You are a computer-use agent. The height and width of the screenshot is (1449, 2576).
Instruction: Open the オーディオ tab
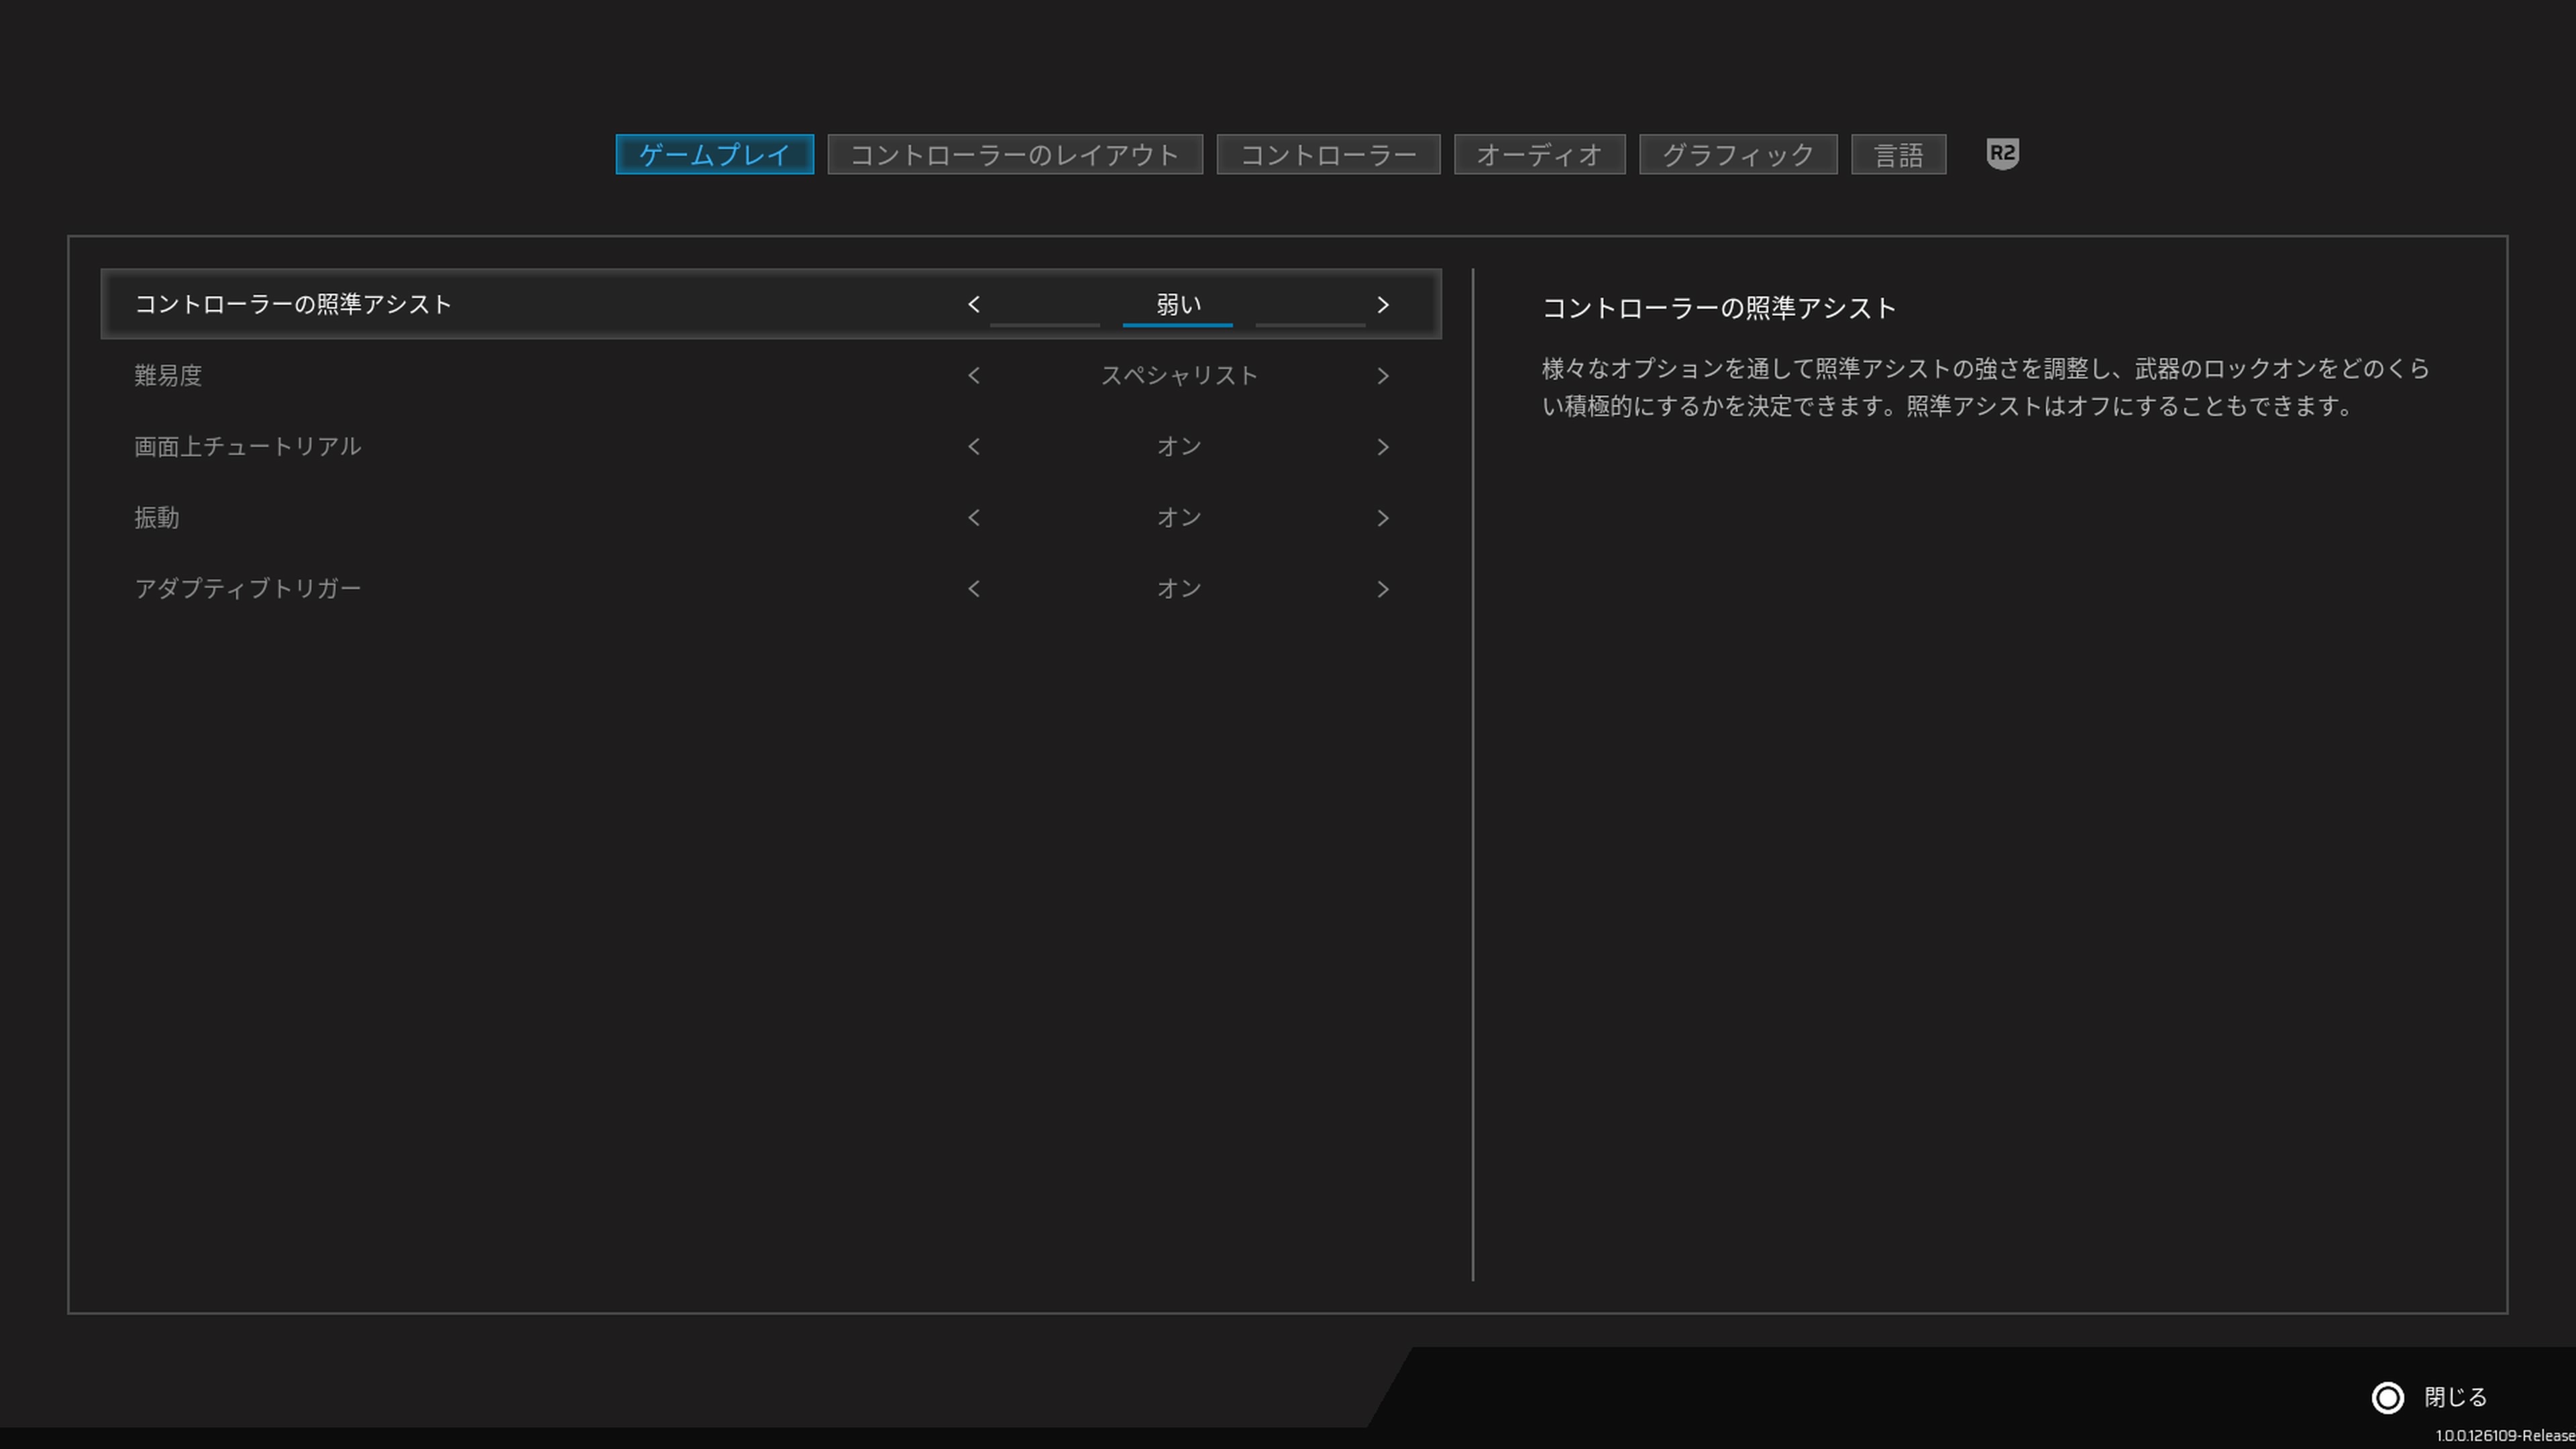click(1539, 155)
